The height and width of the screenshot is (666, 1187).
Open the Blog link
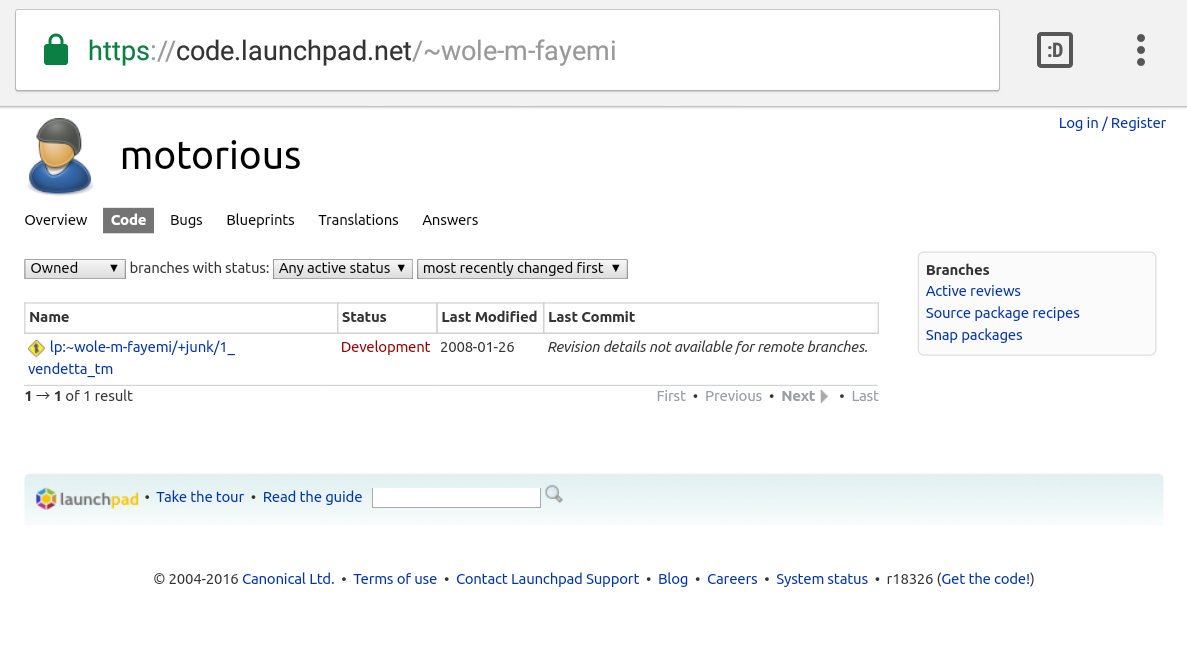(x=673, y=579)
